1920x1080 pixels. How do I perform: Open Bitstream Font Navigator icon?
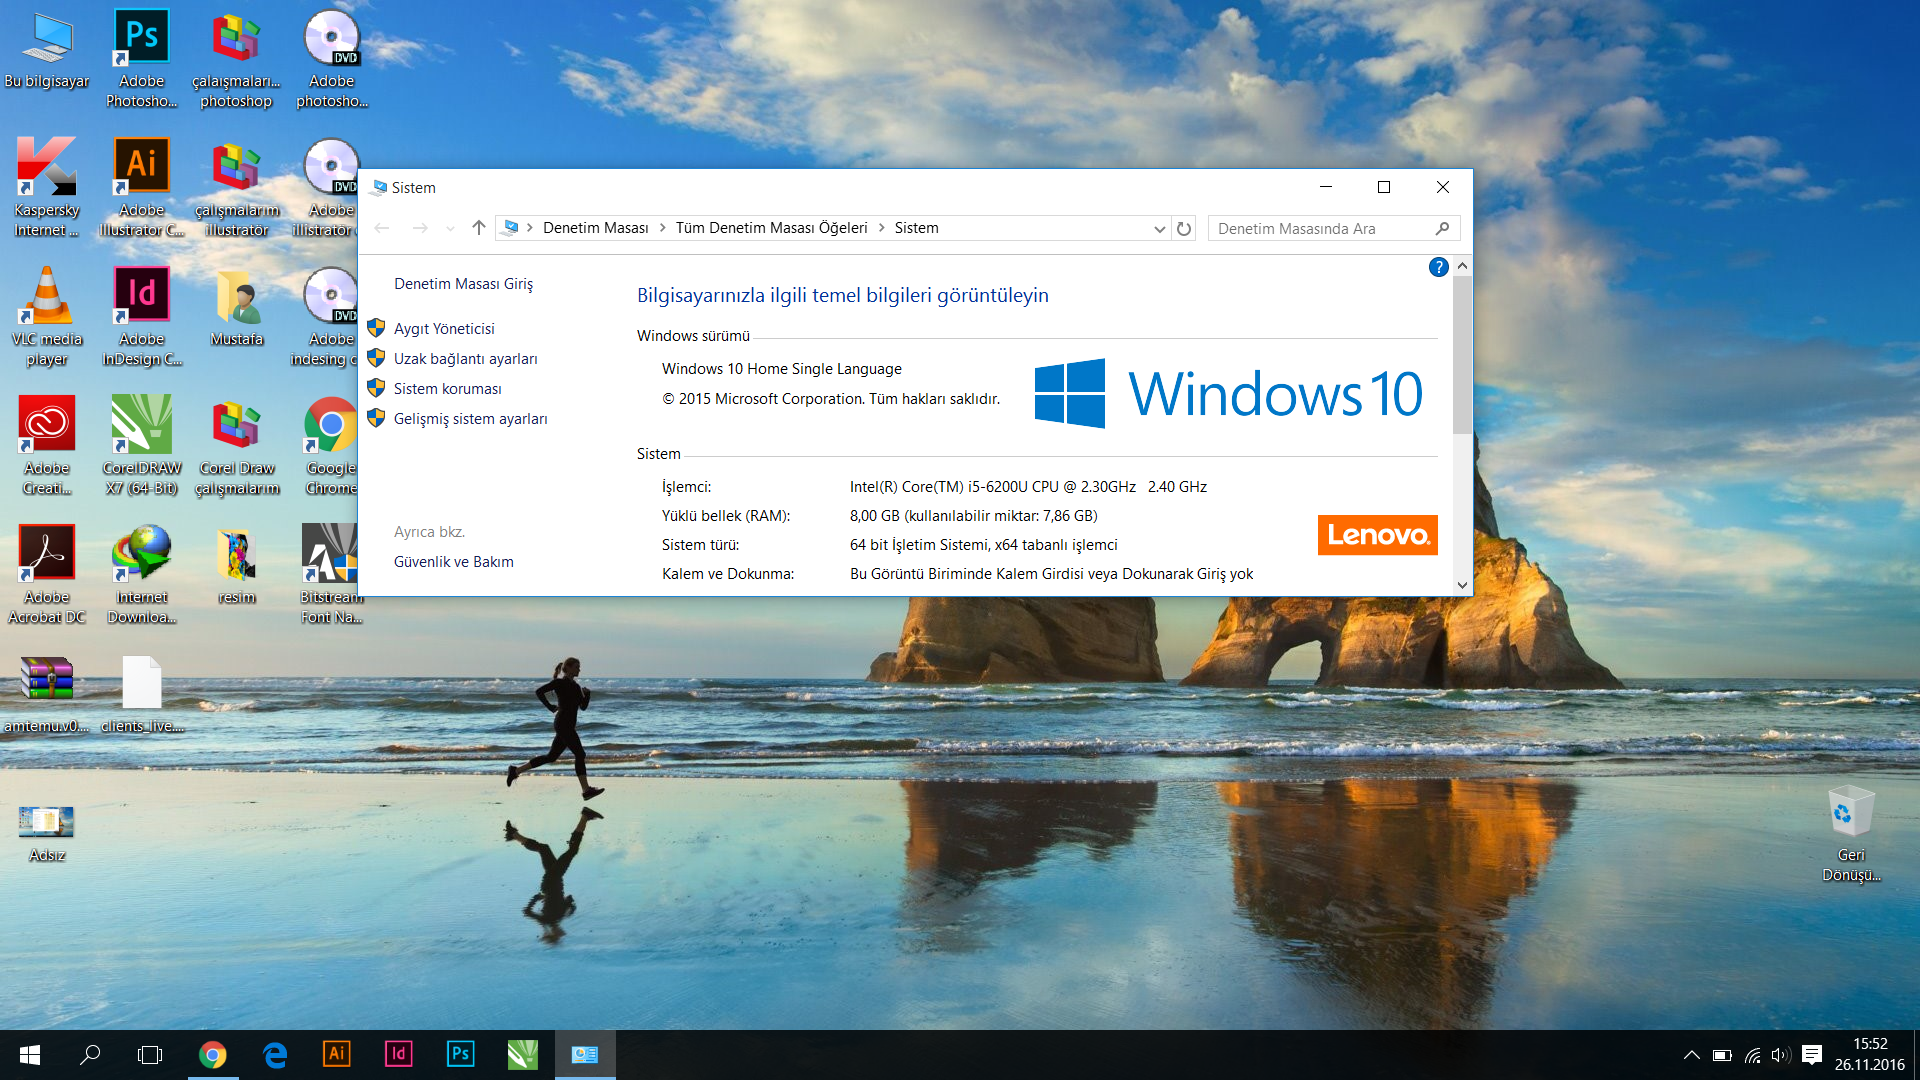(331, 574)
